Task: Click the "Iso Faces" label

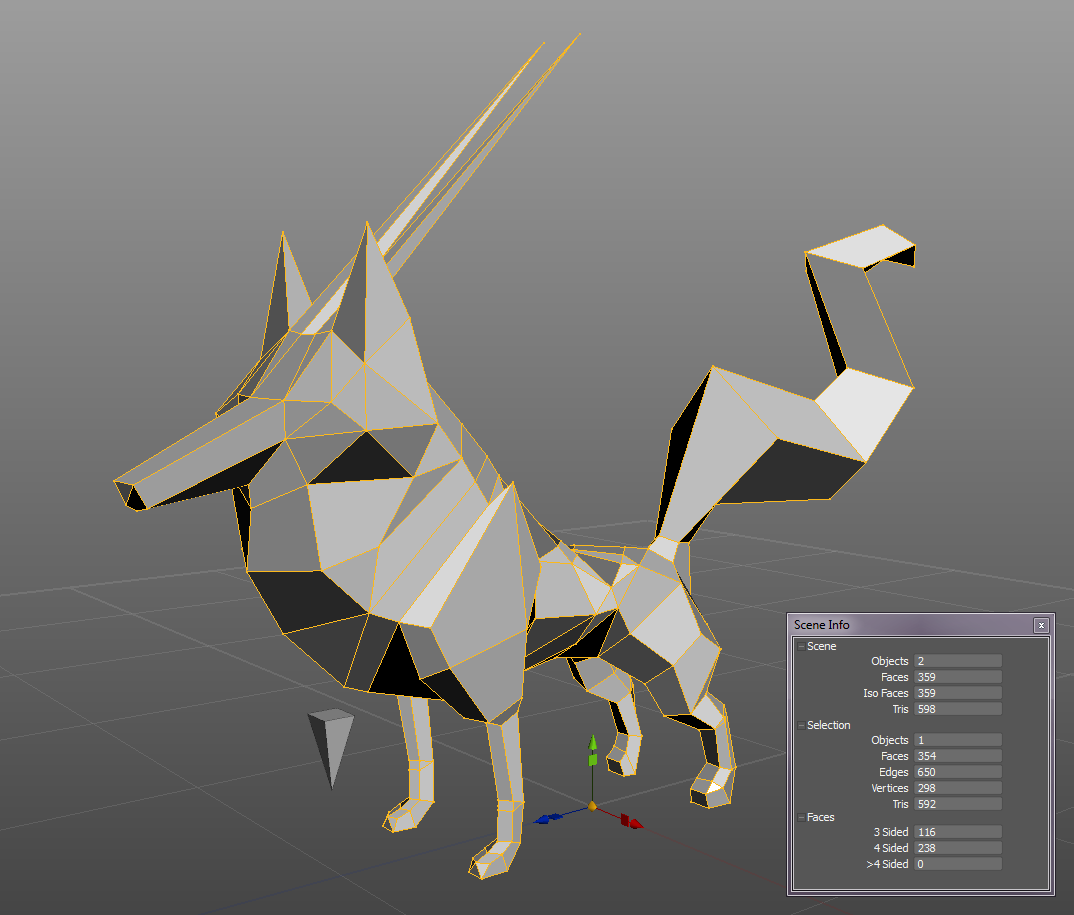Action: point(886,693)
